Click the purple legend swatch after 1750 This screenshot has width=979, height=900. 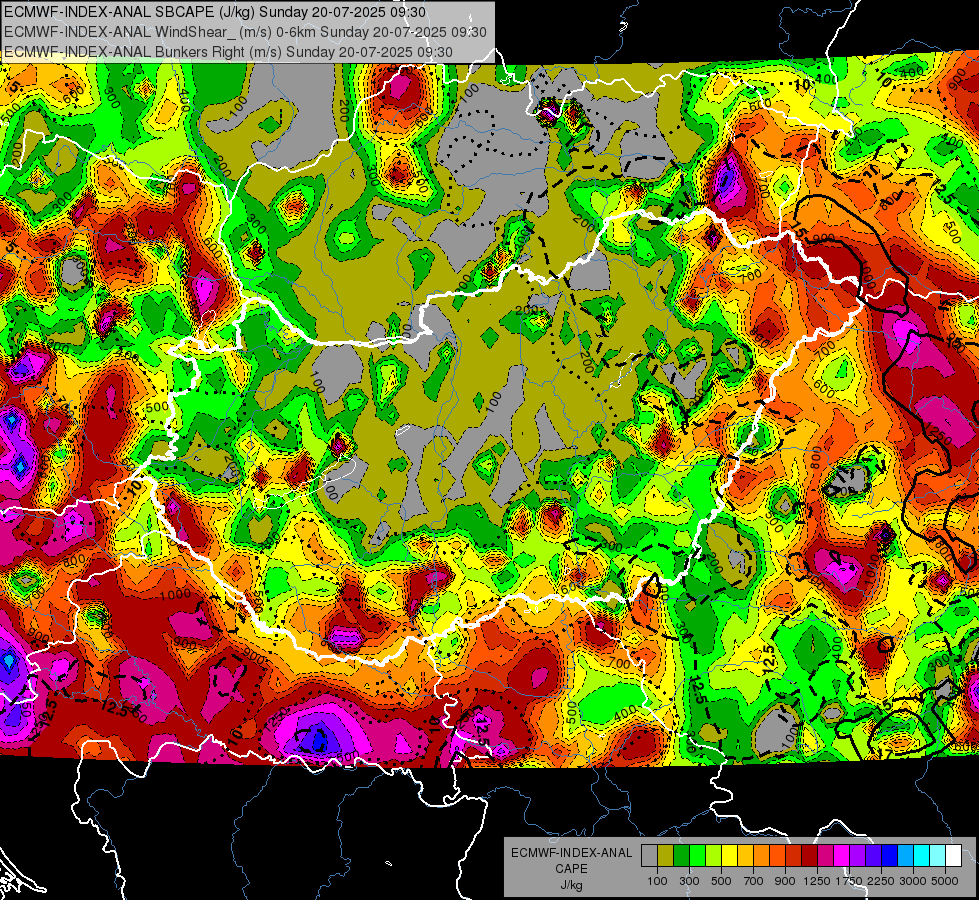click(x=857, y=856)
